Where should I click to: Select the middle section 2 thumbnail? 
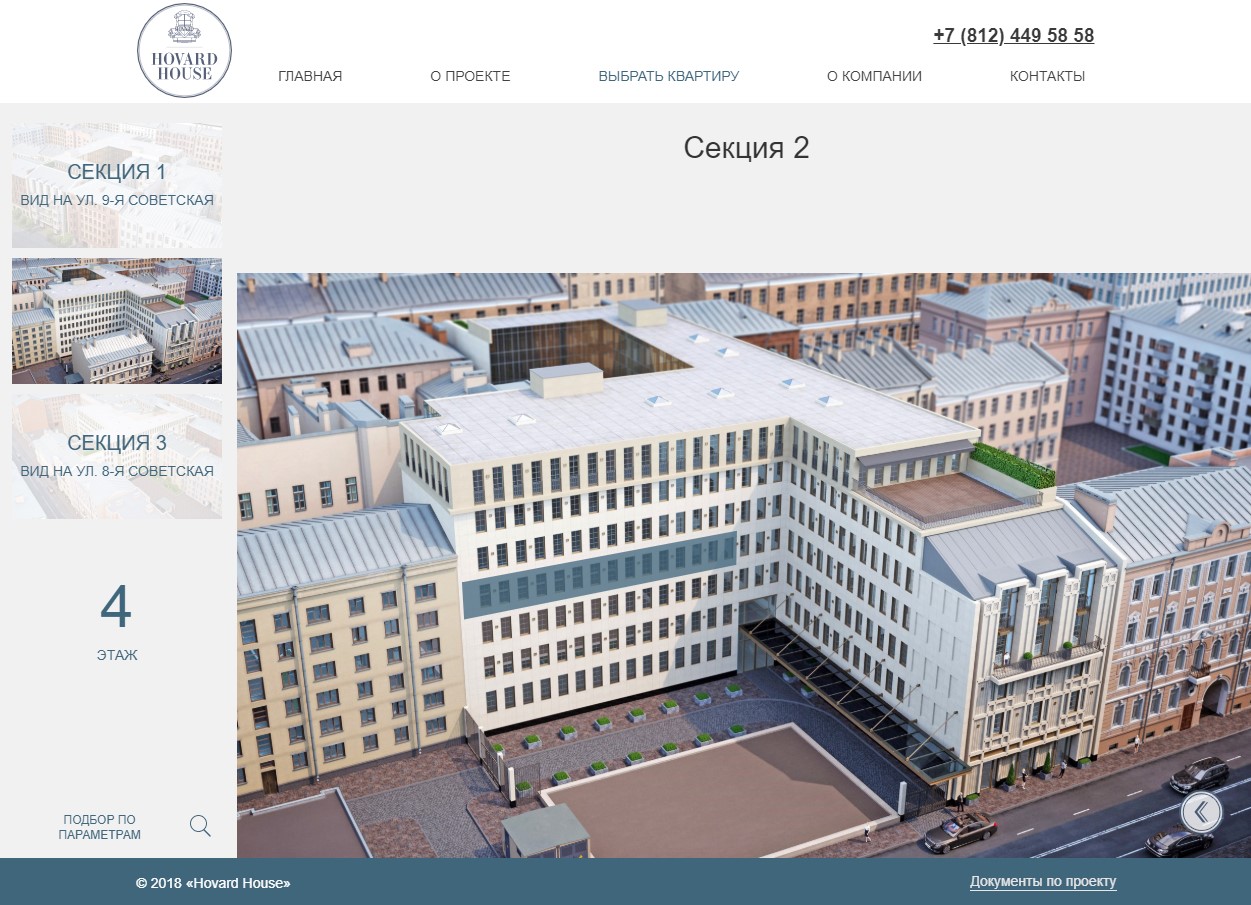pos(117,321)
